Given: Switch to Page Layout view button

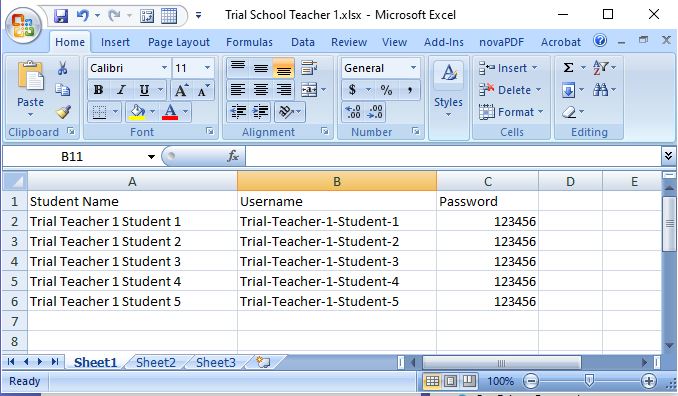Looking at the screenshot, I should coord(450,381).
